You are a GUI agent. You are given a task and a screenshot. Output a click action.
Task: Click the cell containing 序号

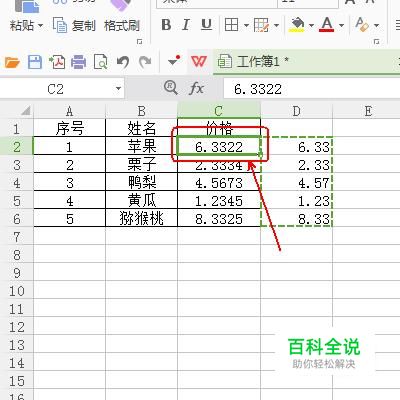(x=69, y=128)
